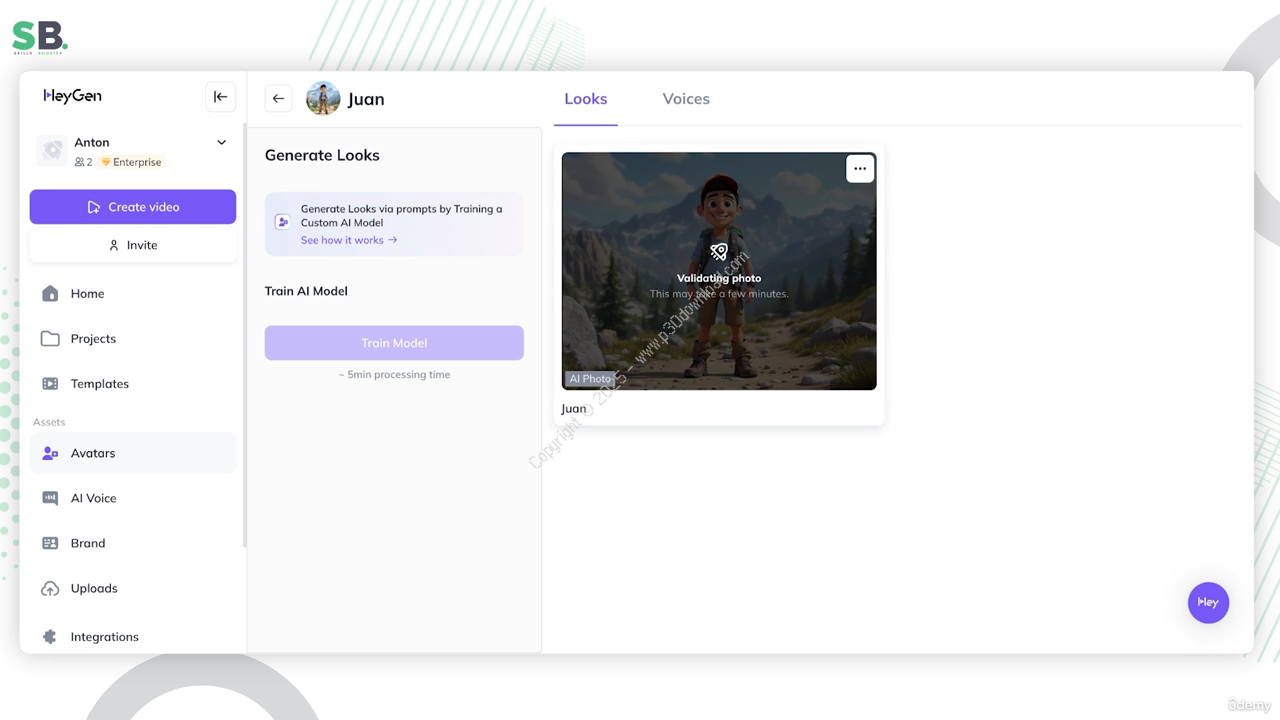Click the Integrations puzzle icon
This screenshot has width=1280, height=720.
tap(50, 637)
